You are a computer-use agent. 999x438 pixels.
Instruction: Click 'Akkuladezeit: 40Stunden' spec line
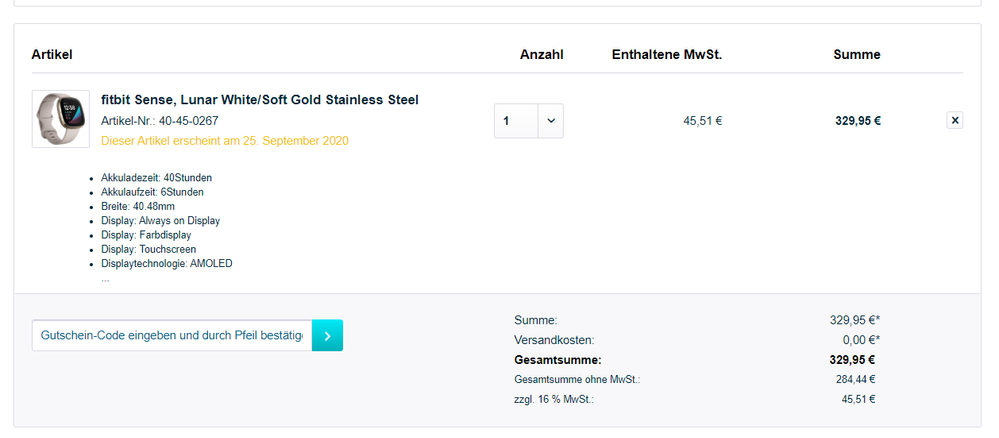[x=157, y=177]
